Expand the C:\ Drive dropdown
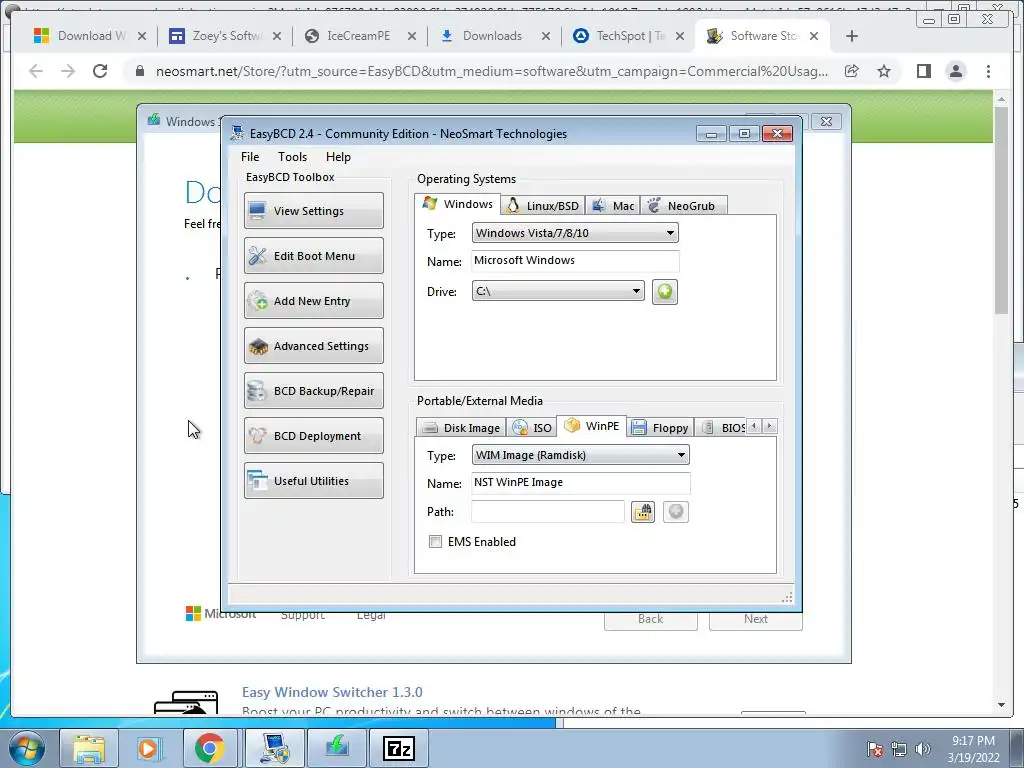The width and height of the screenshot is (1024, 768). tap(558, 291)
